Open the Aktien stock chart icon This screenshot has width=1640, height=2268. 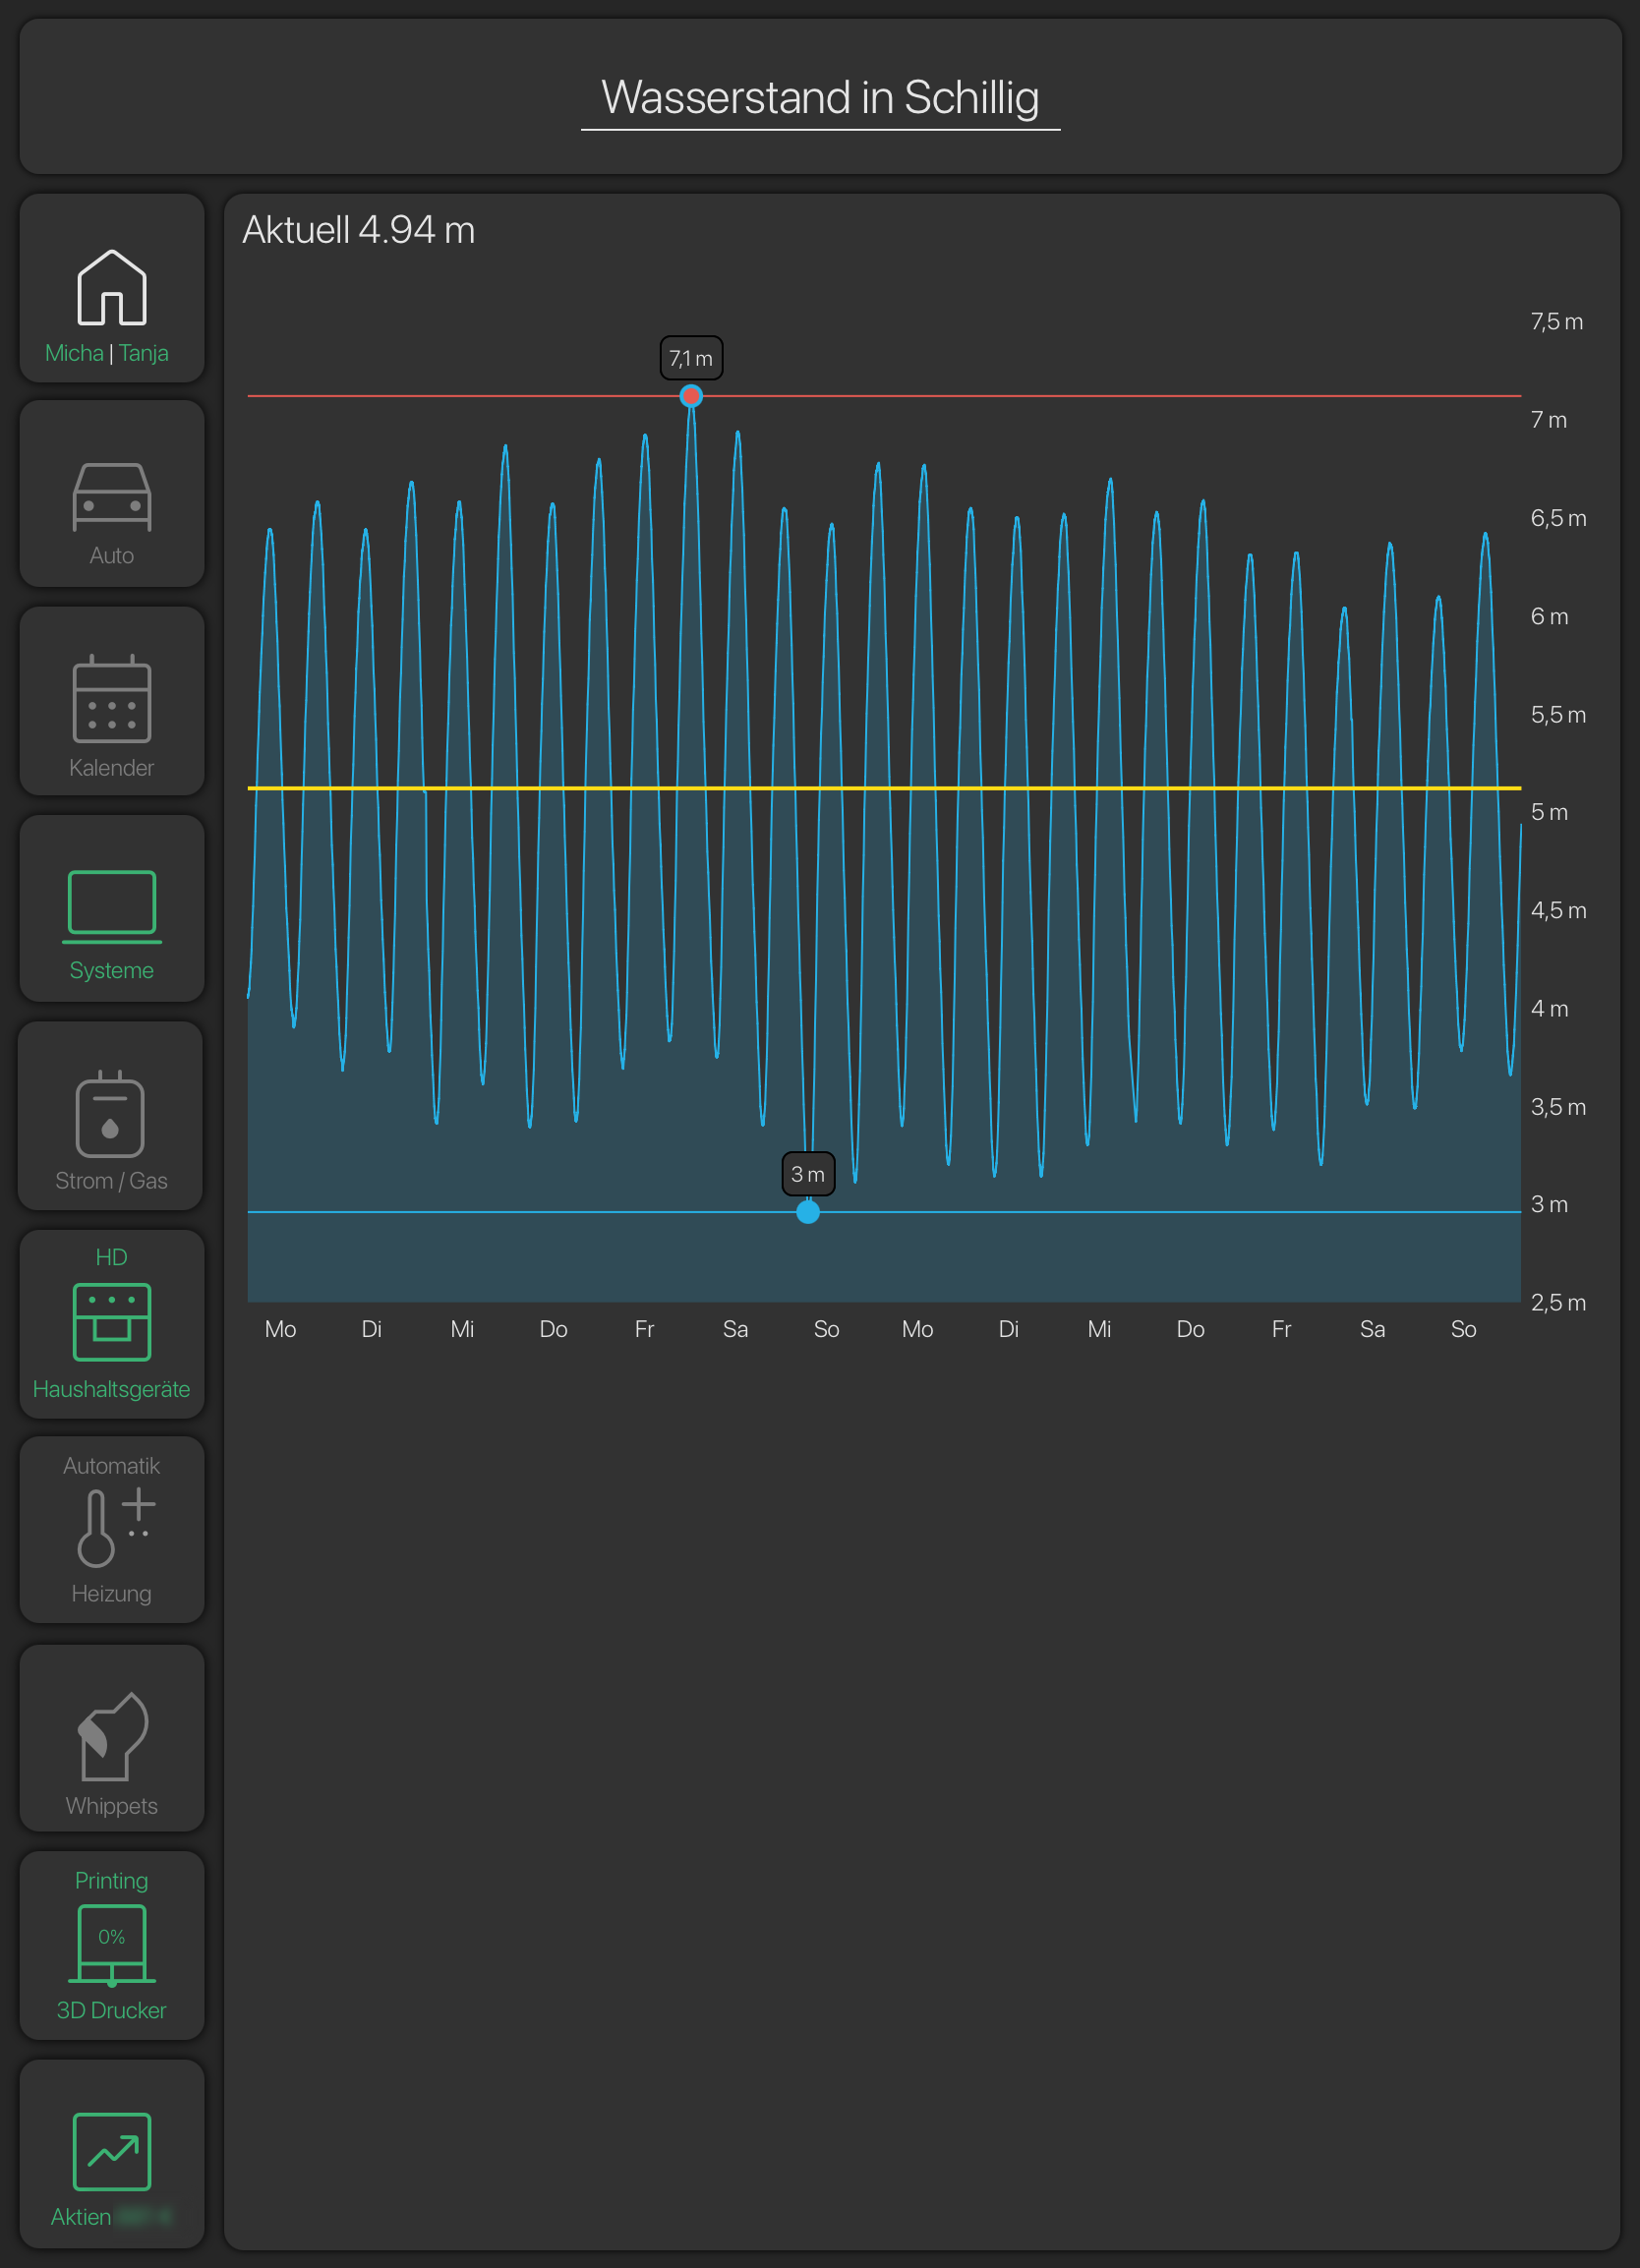(112, 2151)
